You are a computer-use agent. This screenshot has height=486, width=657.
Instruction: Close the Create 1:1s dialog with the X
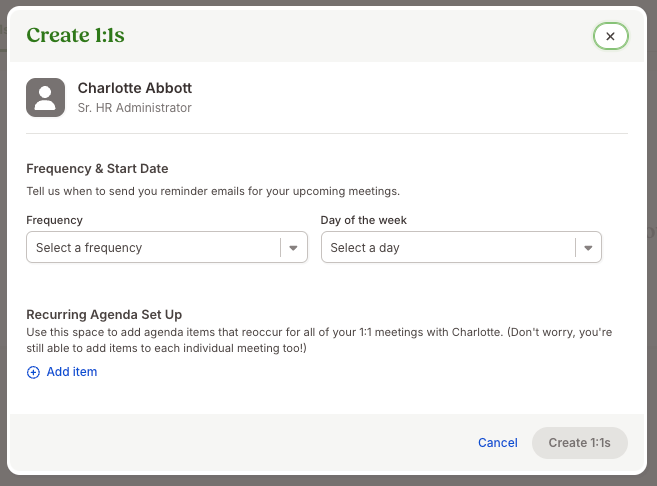tap(610, 36)
